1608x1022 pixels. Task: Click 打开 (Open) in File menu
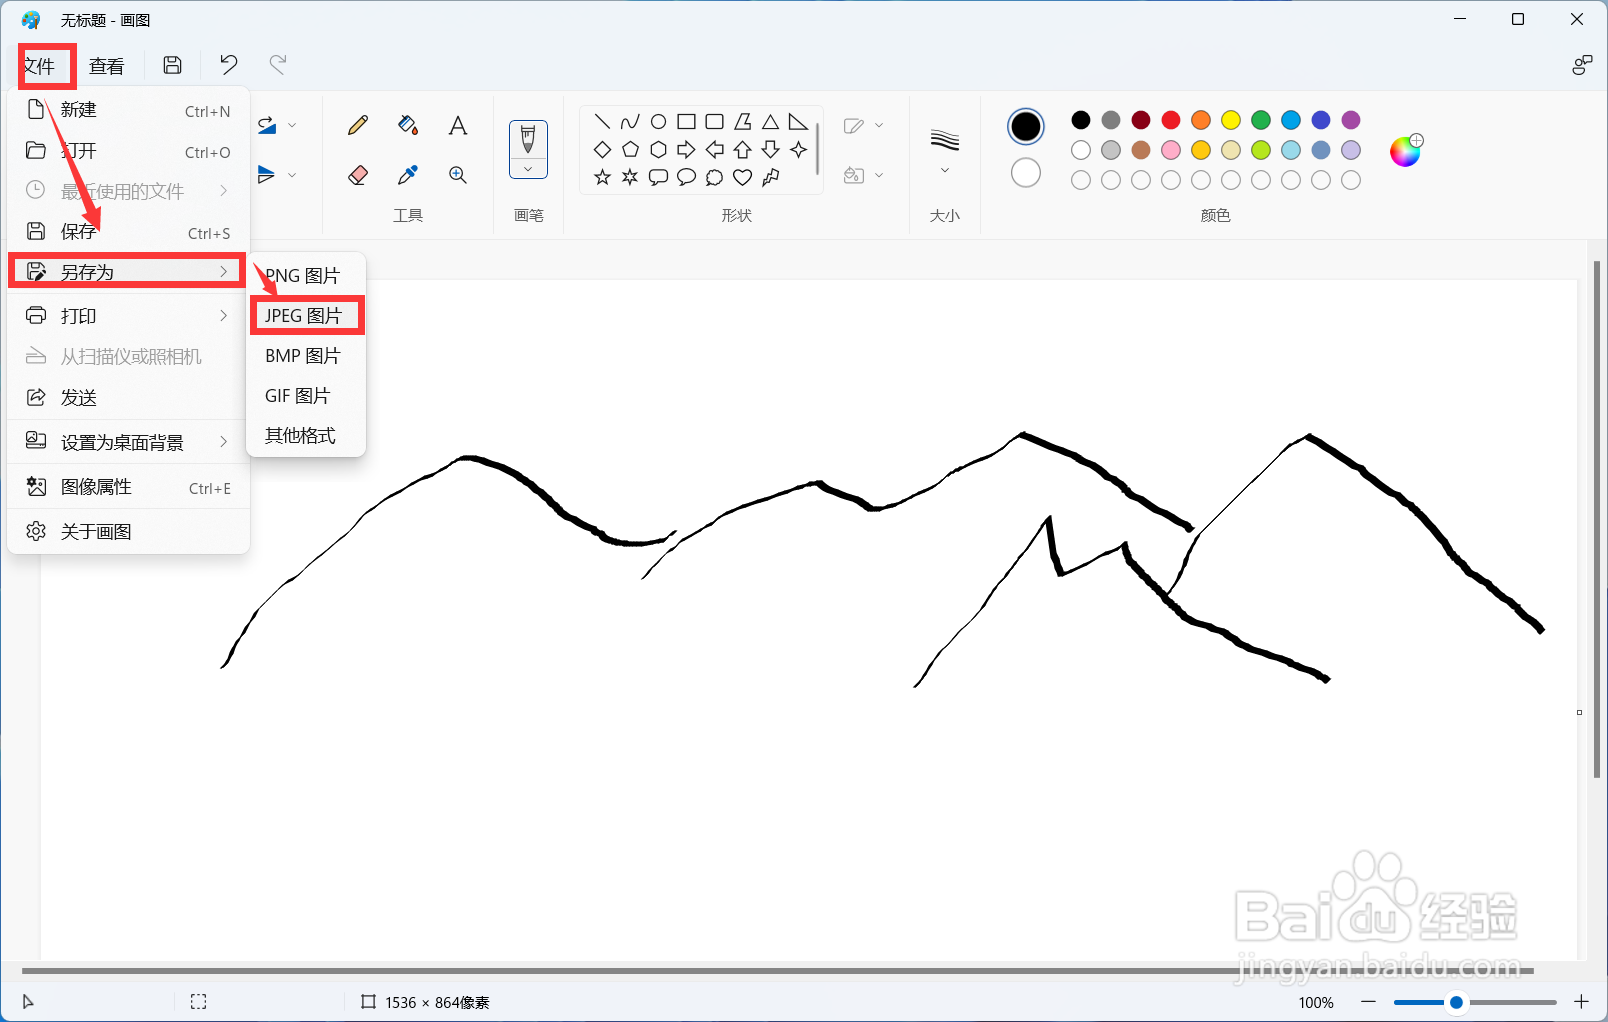[128, 151]
